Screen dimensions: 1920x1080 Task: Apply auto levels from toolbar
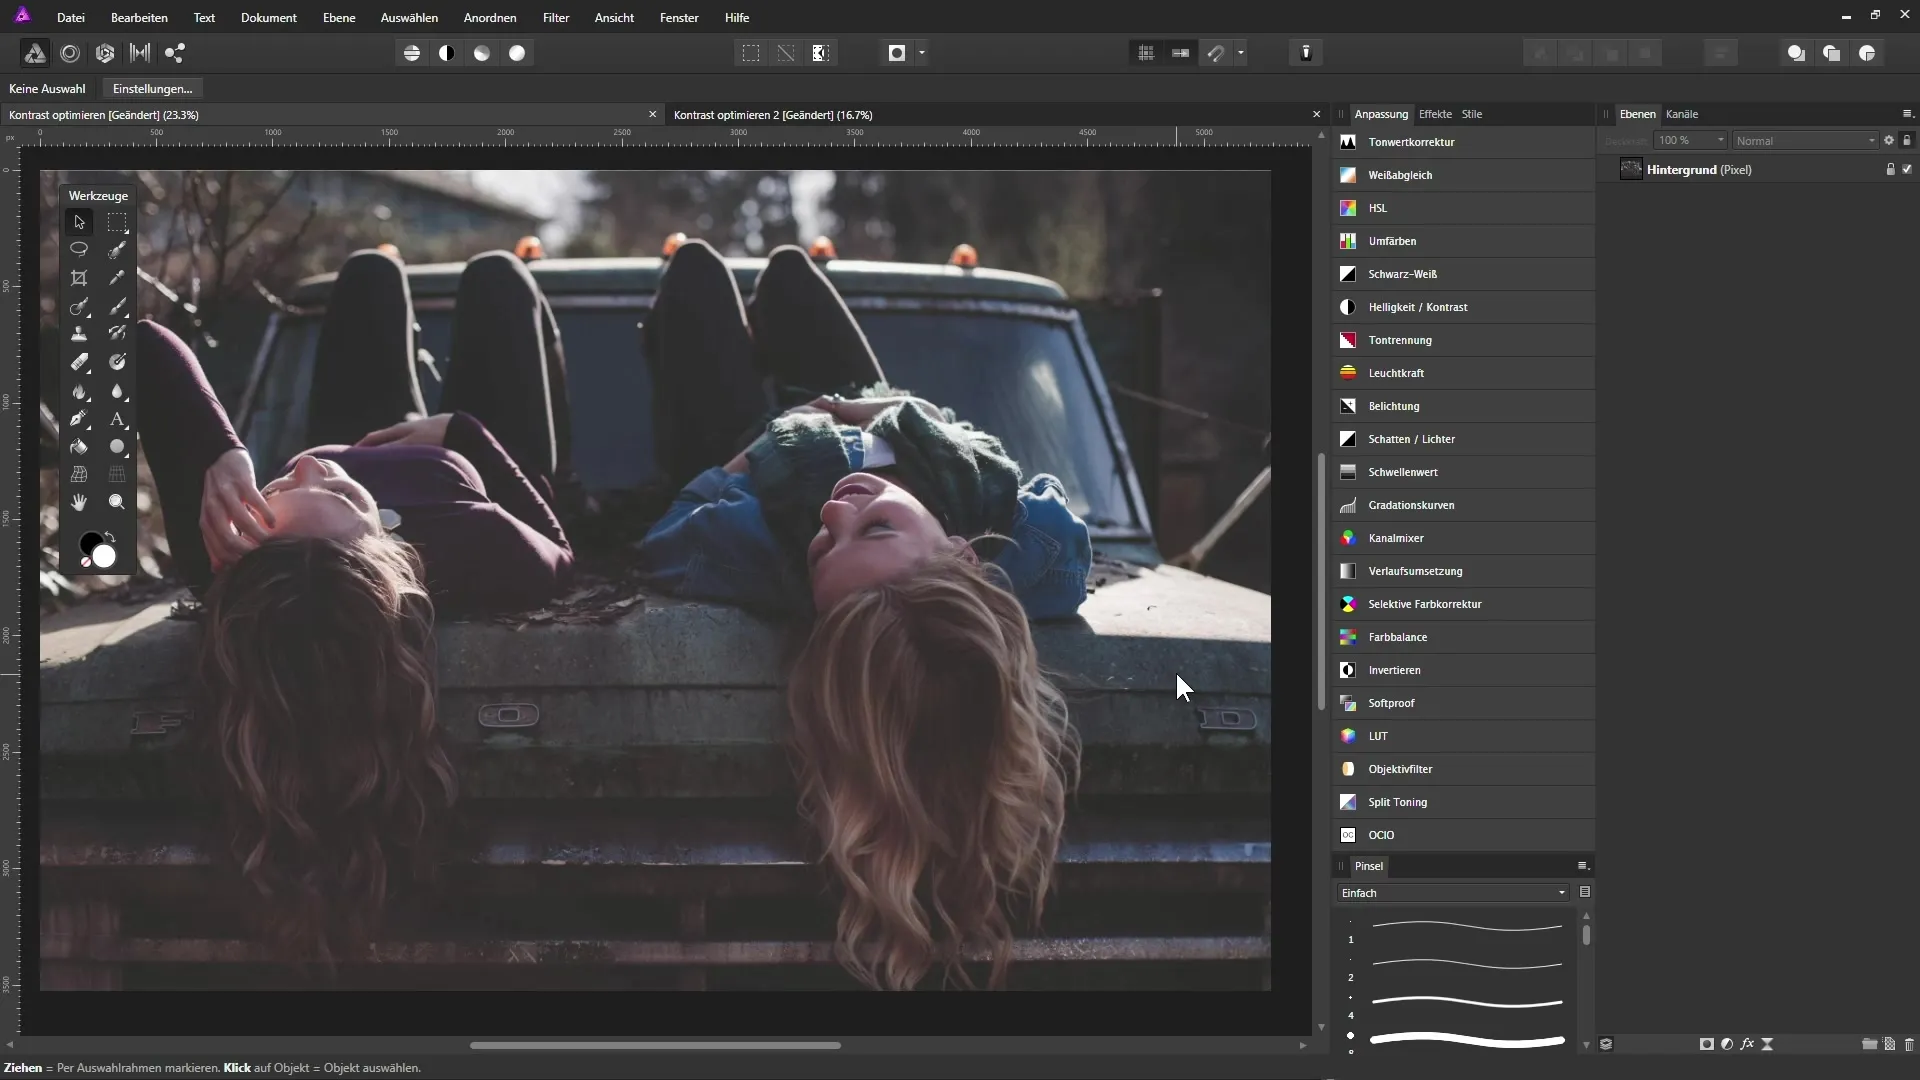tap(412, 53)
